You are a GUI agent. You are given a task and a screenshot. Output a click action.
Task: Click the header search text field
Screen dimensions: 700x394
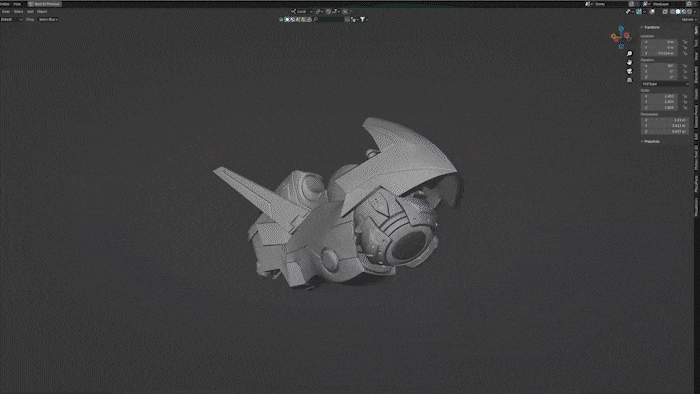pyautogui.click(x=331, y=19)
